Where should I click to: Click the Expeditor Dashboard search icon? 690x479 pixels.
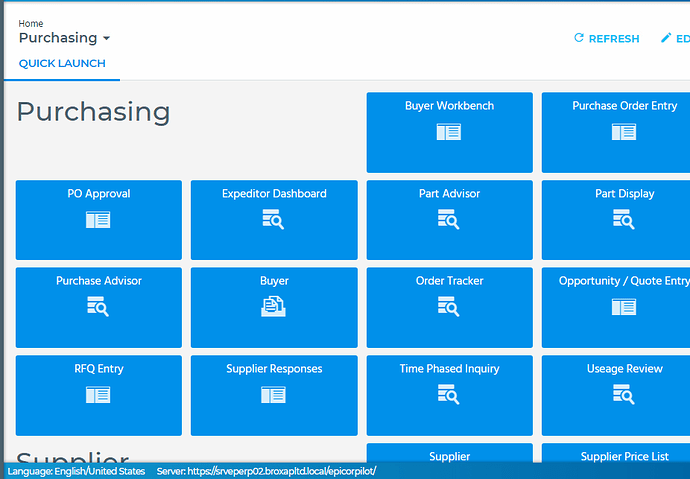tap(273, 219)
